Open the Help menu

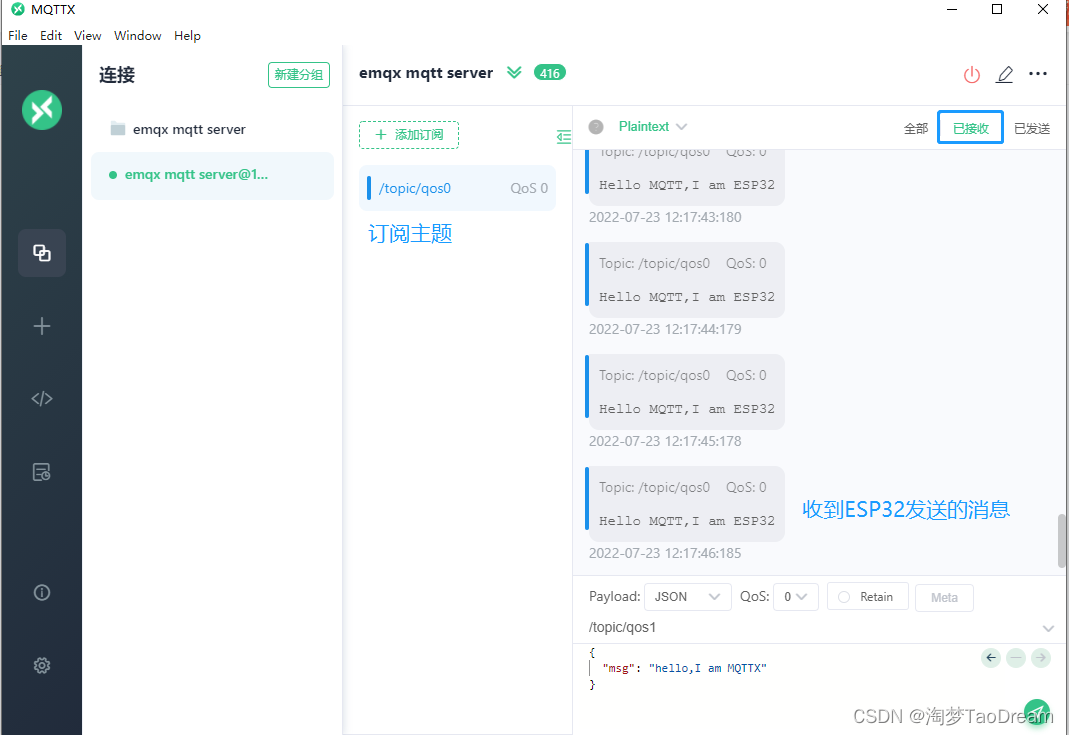click(x=187, y=35)
